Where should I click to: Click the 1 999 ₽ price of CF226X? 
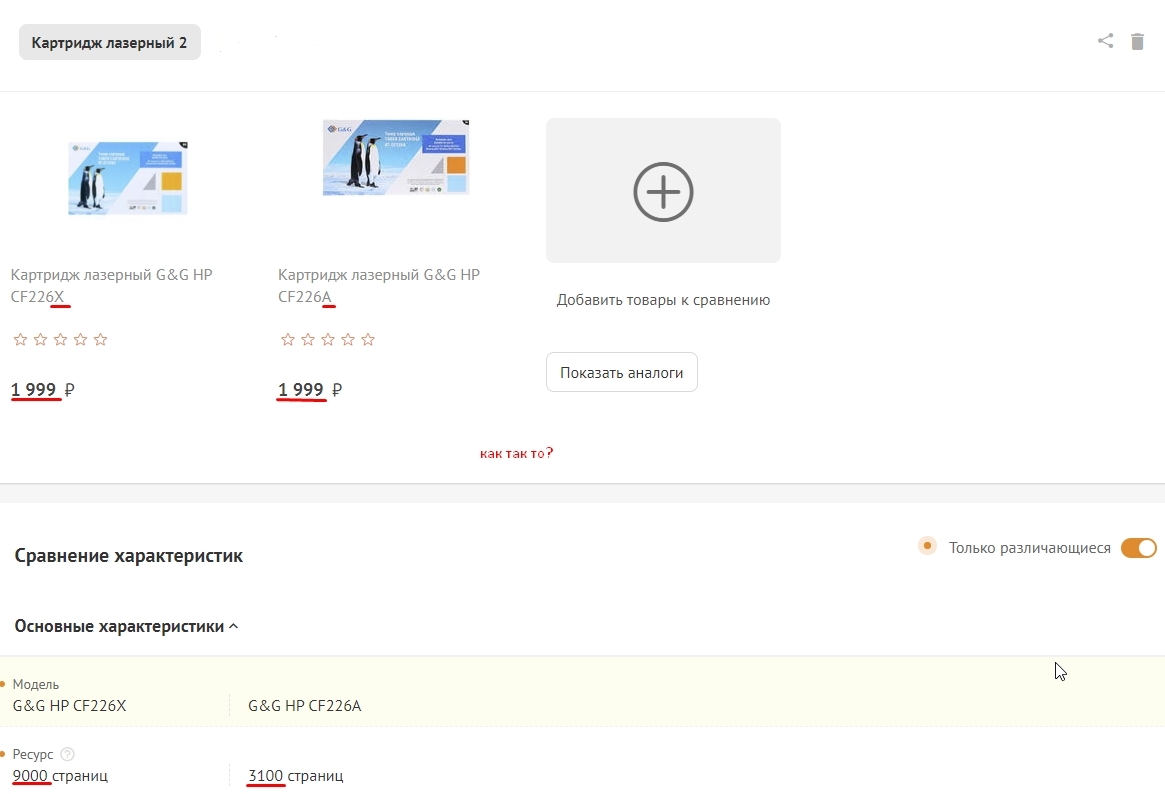[42, 390]
